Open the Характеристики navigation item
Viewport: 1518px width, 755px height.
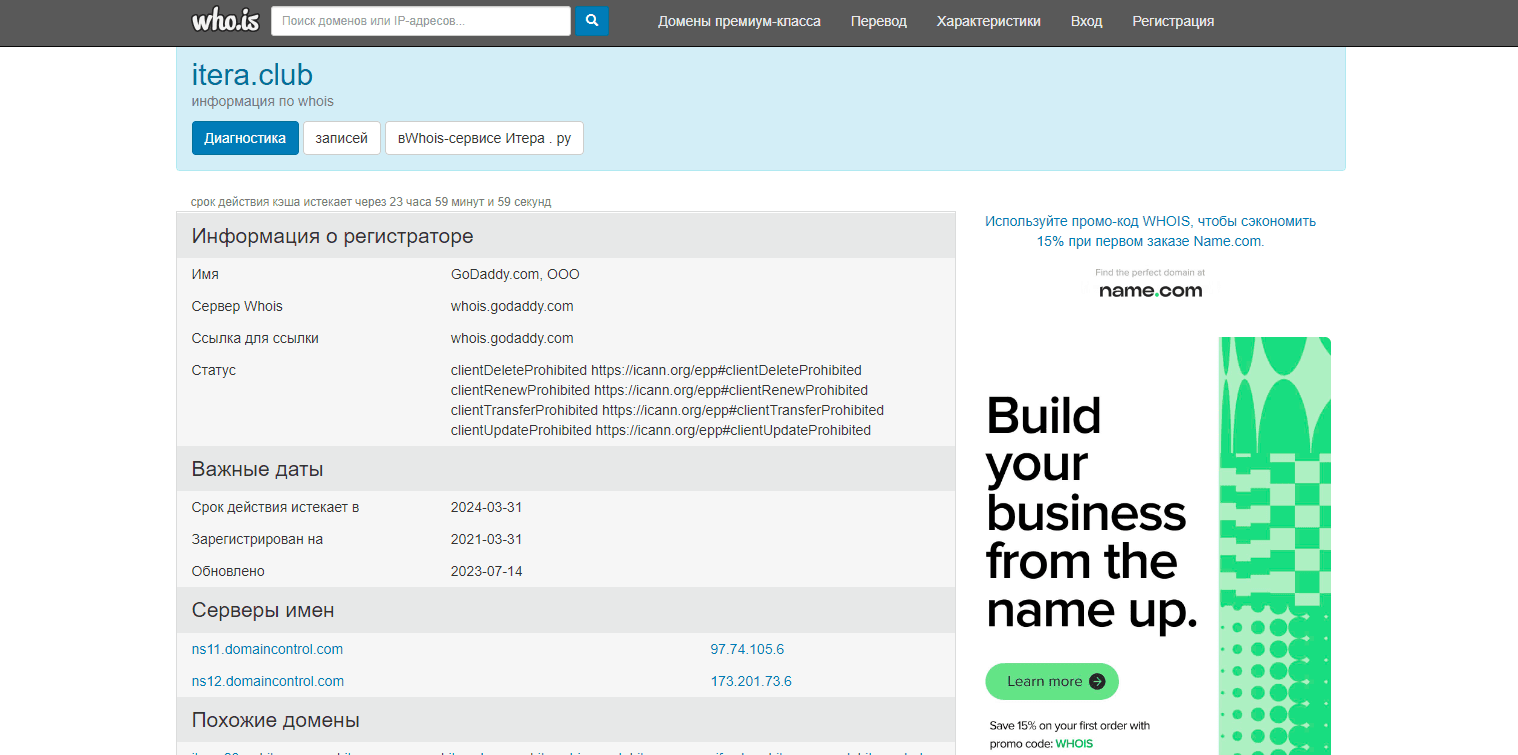[x=988, y=21]
